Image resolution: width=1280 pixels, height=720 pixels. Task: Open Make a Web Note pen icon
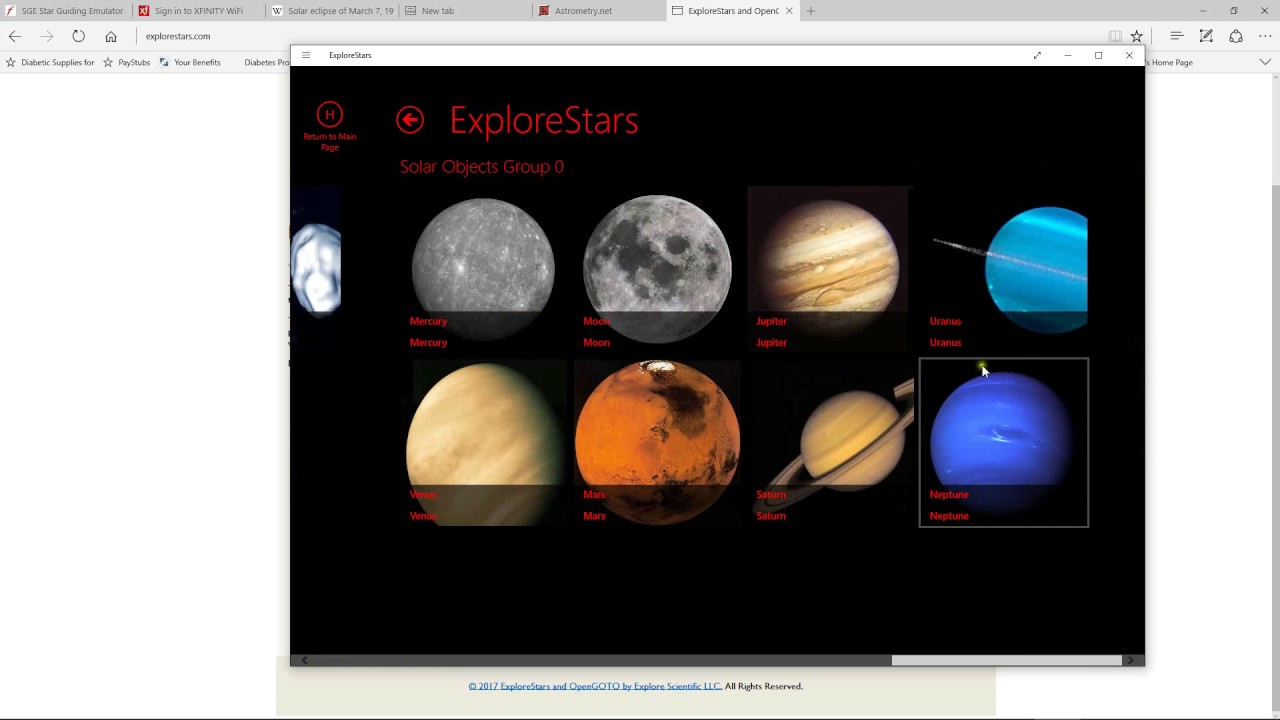(1206, 36)
